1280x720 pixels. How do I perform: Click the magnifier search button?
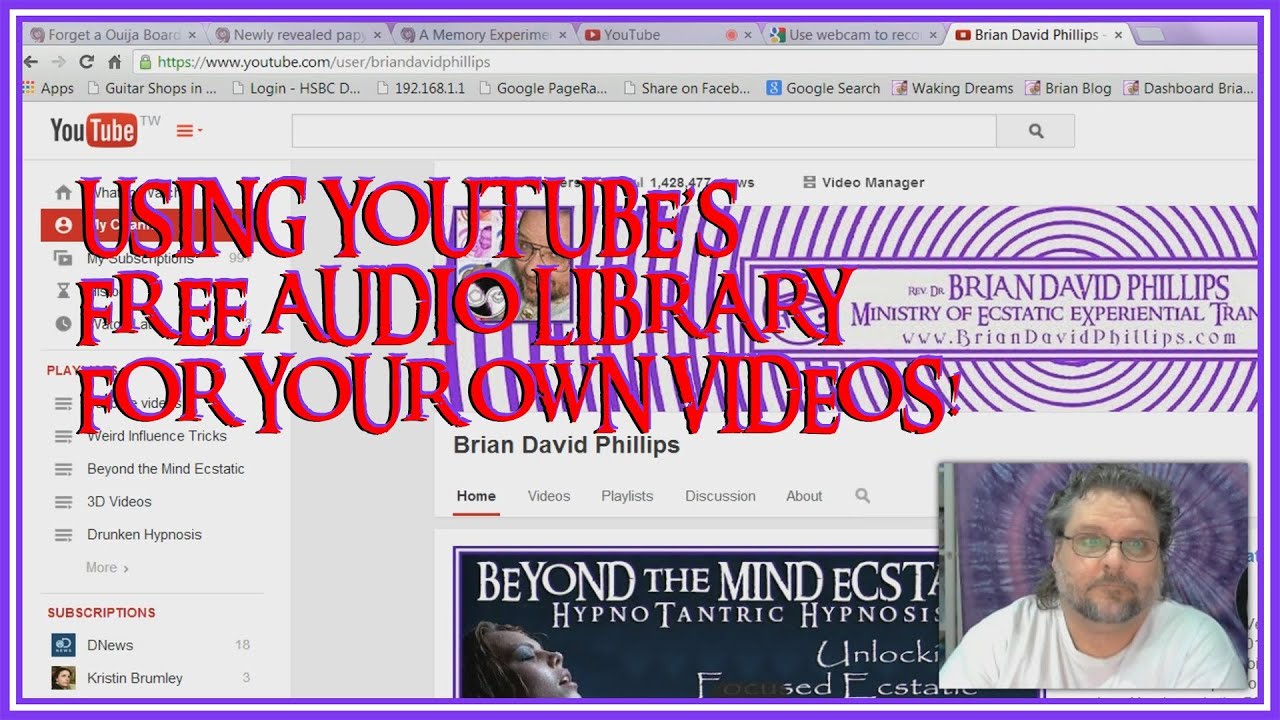tap(1036, 131)
